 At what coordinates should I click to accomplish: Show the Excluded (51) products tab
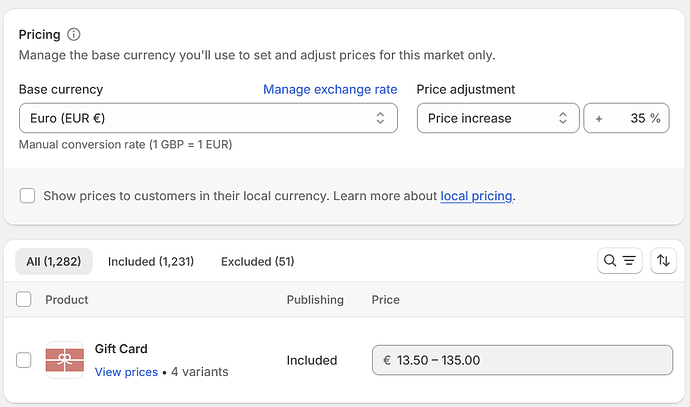(x=257, y=261)
